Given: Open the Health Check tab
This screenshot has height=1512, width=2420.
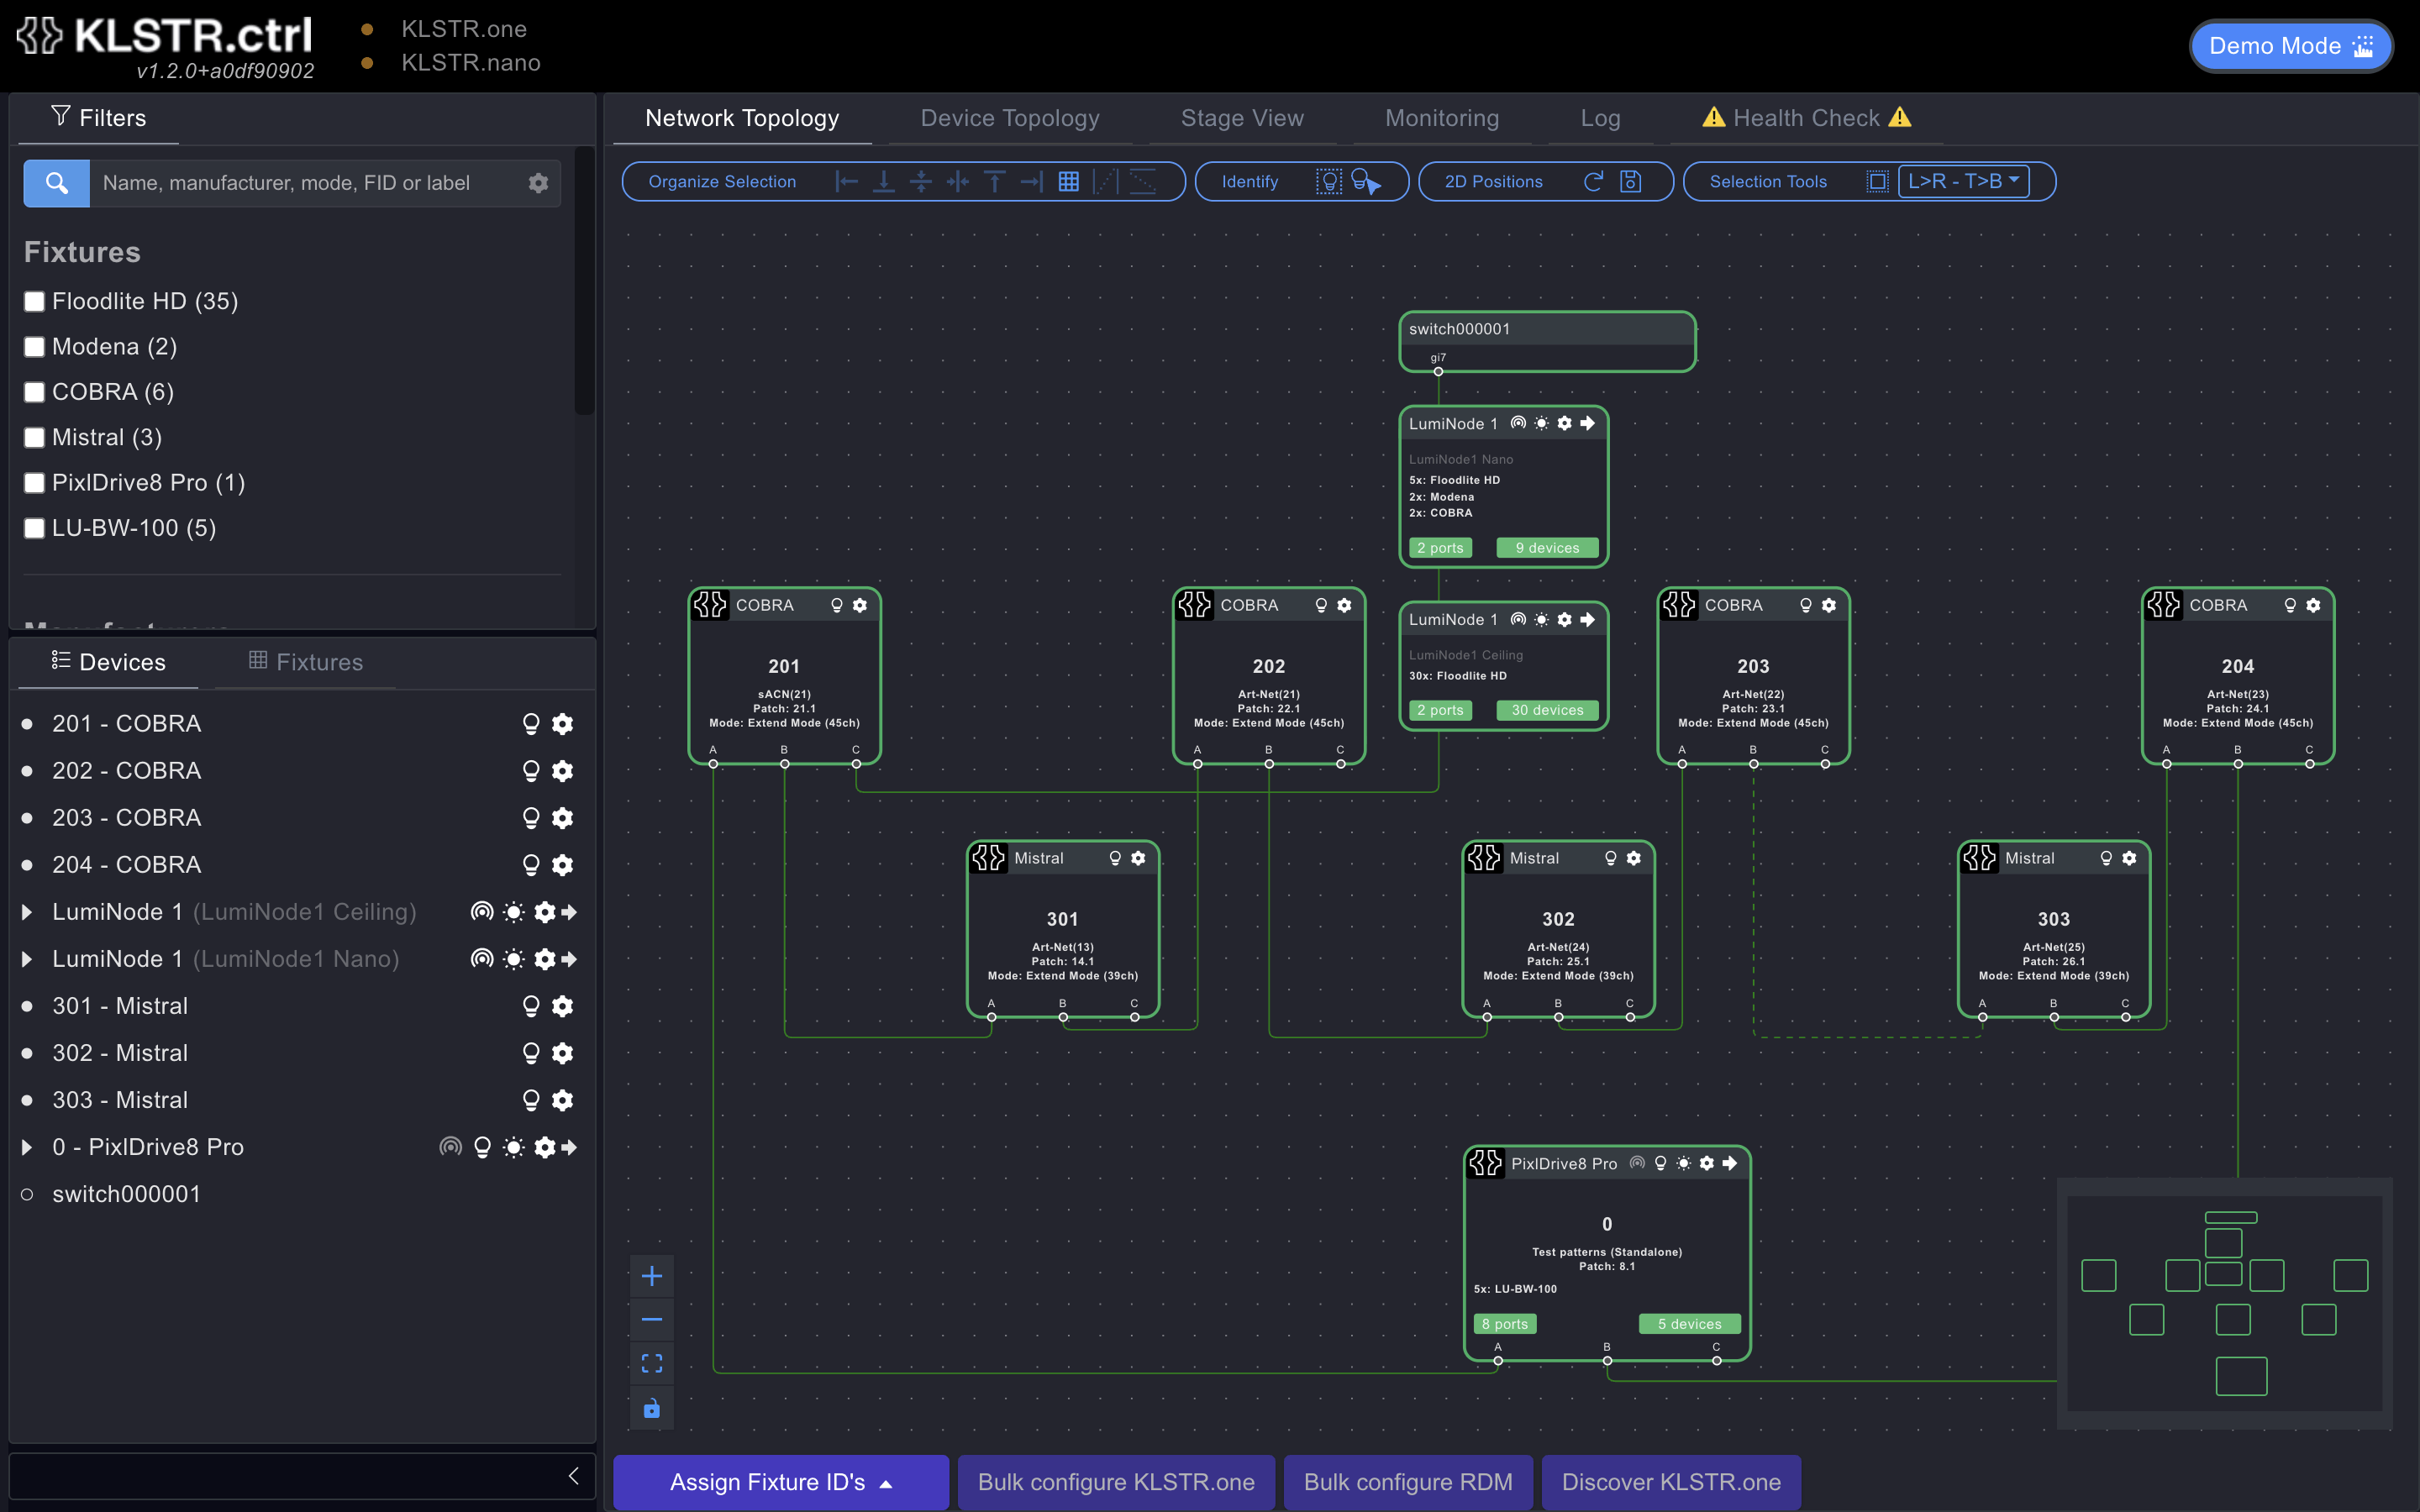Looking at the screenshot, I should click(x=1807, y=118).
